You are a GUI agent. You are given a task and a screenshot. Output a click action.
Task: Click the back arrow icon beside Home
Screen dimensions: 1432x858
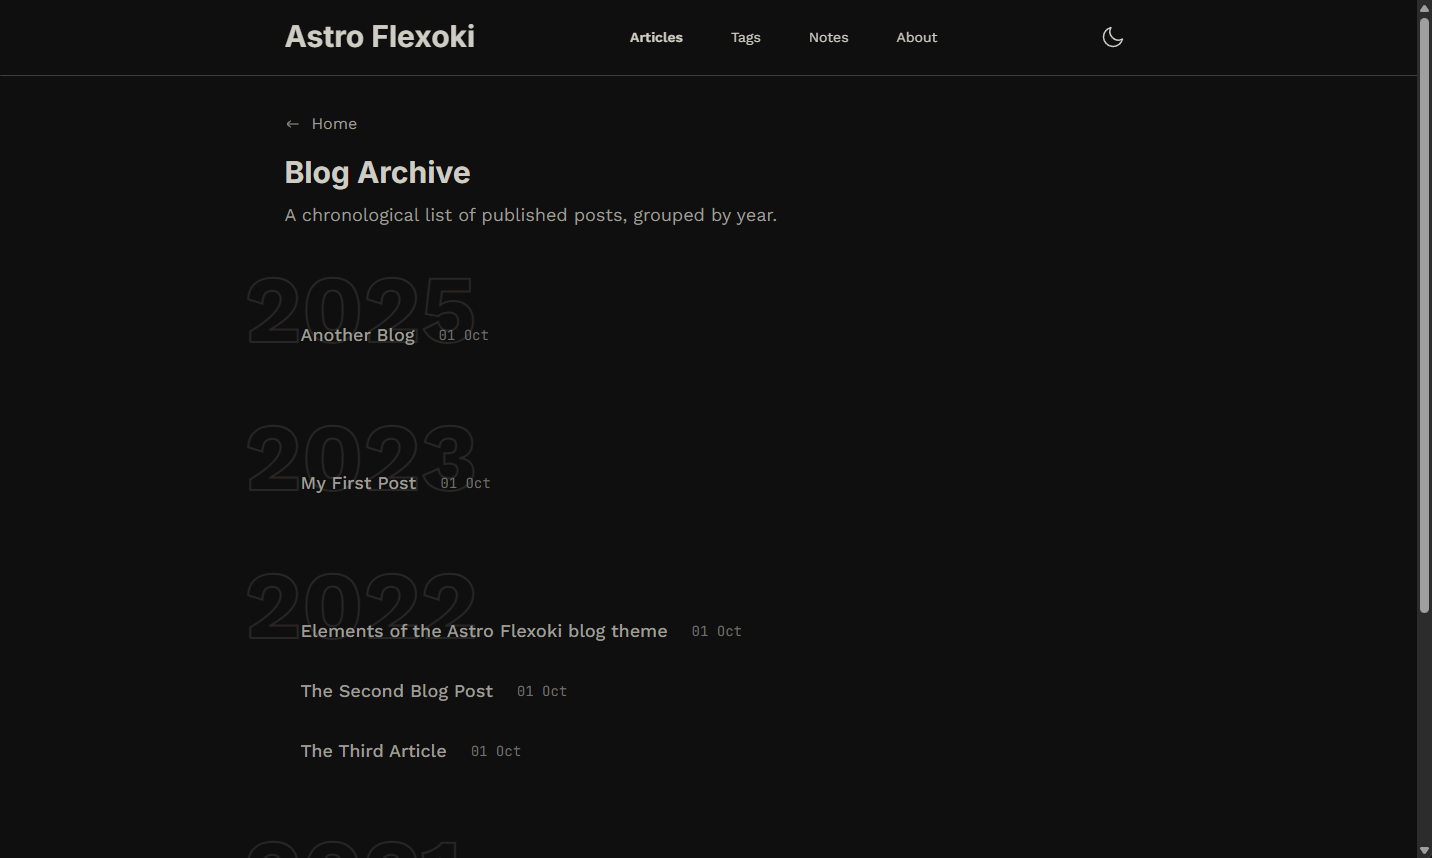click(292, 124)
